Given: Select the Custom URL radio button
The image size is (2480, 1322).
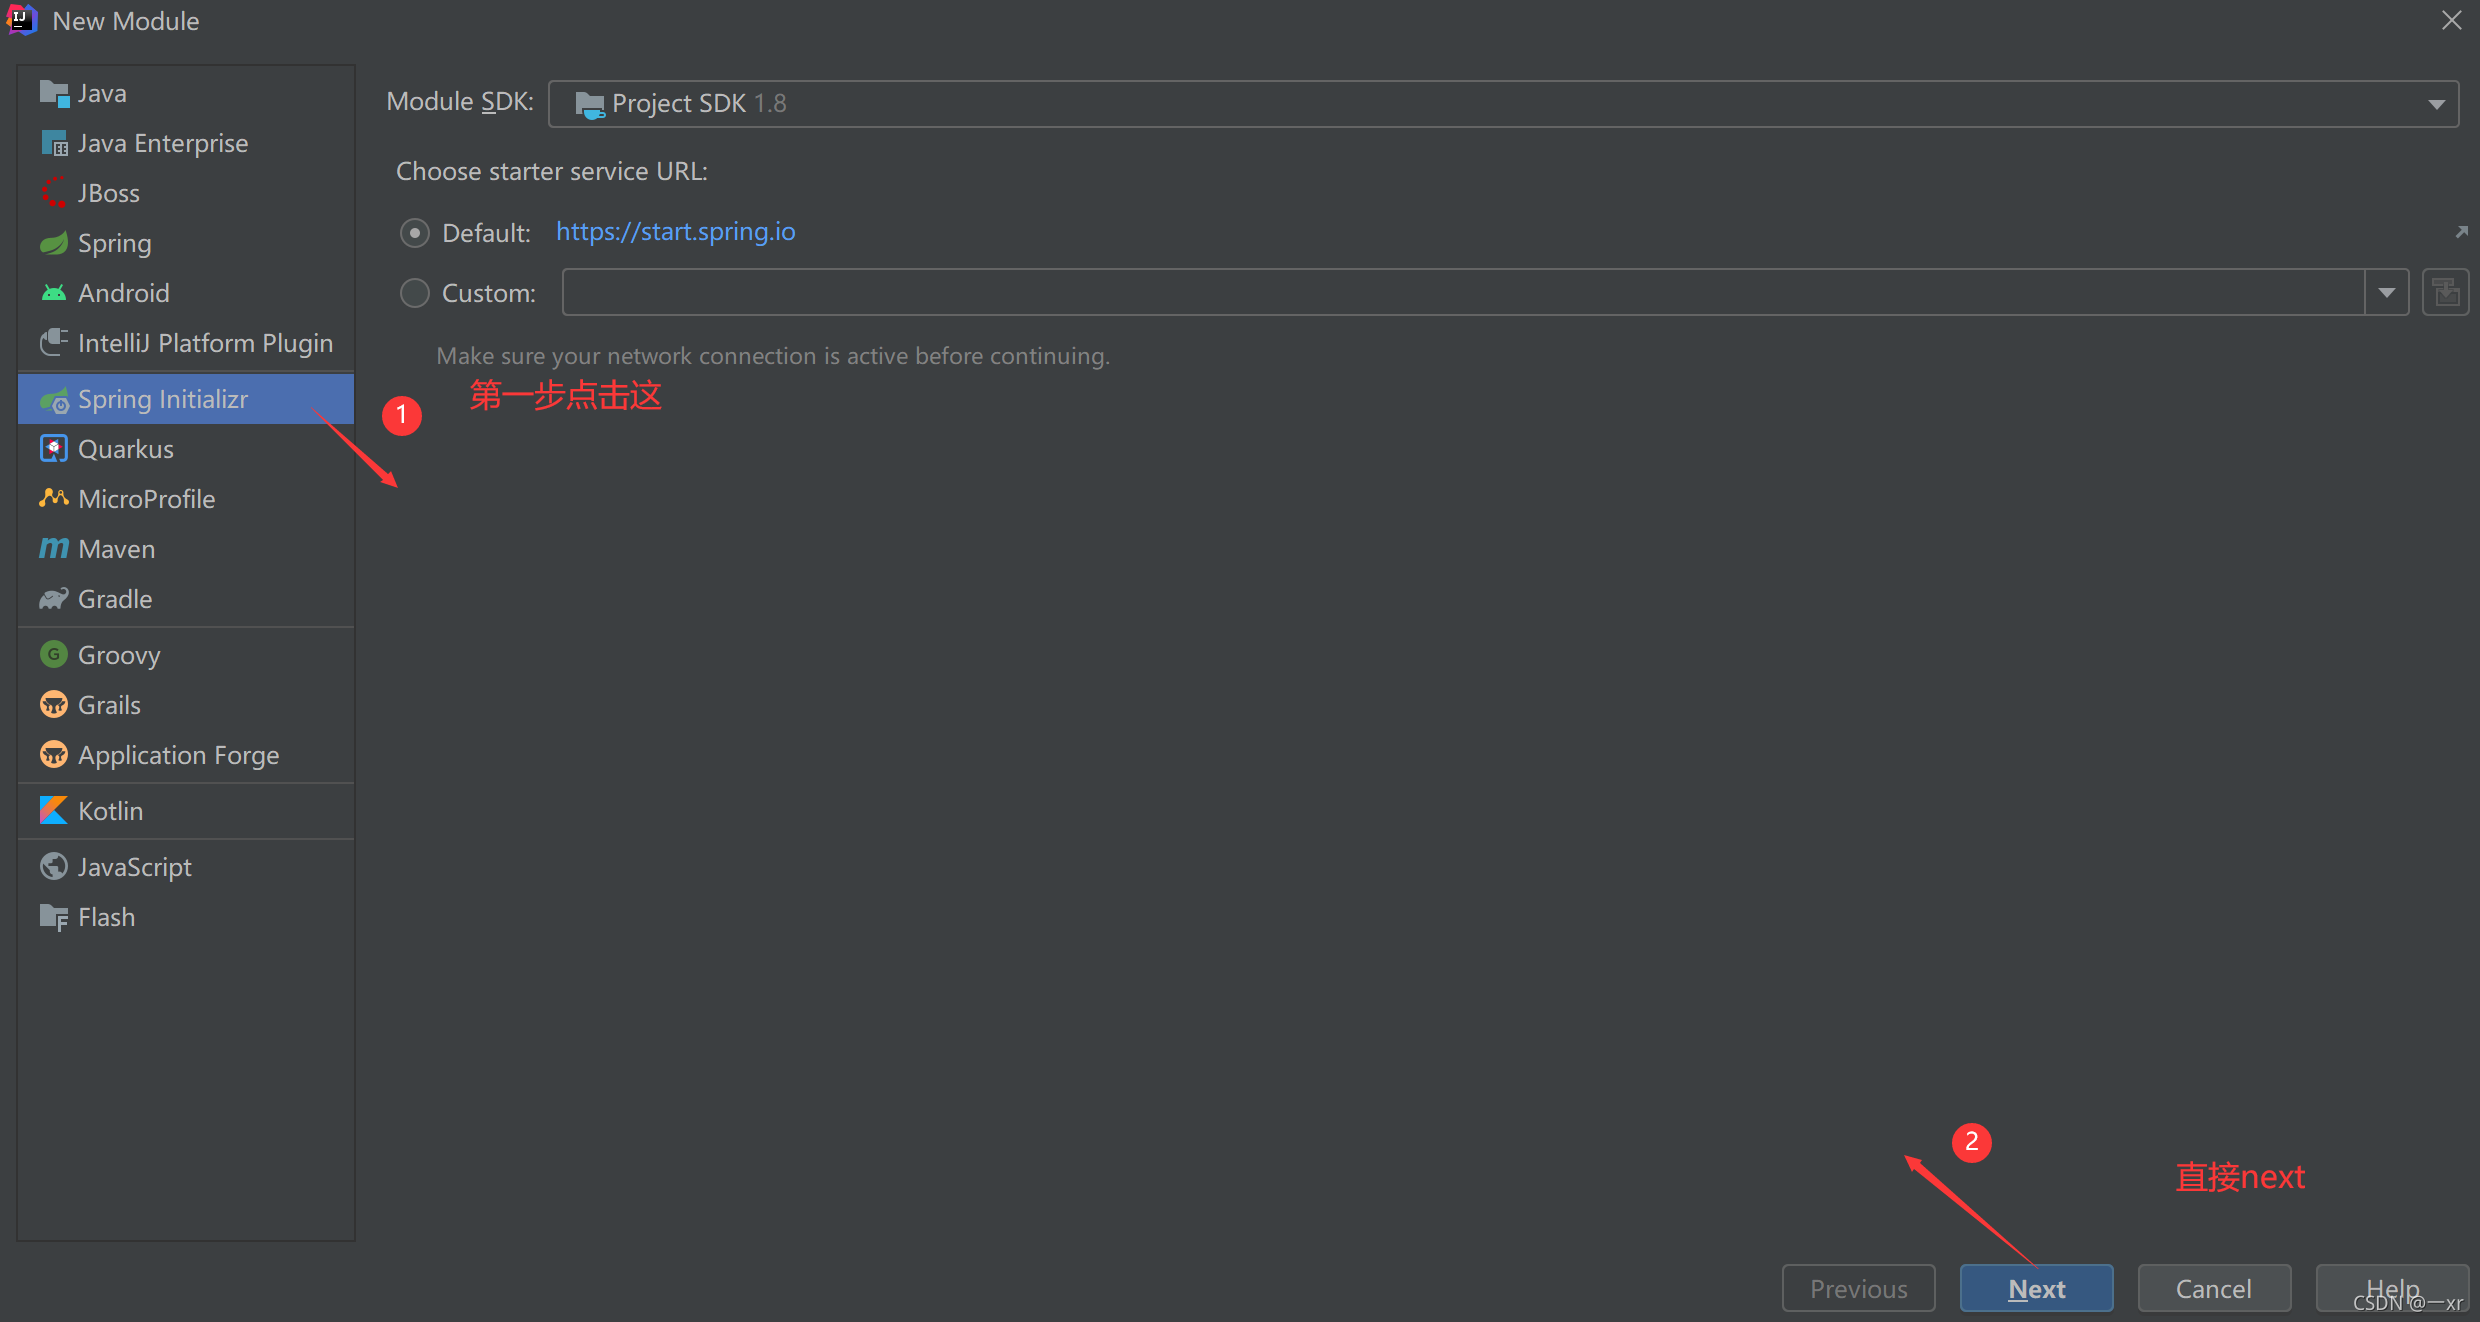Looking at the screenshot, I should 414,293.
